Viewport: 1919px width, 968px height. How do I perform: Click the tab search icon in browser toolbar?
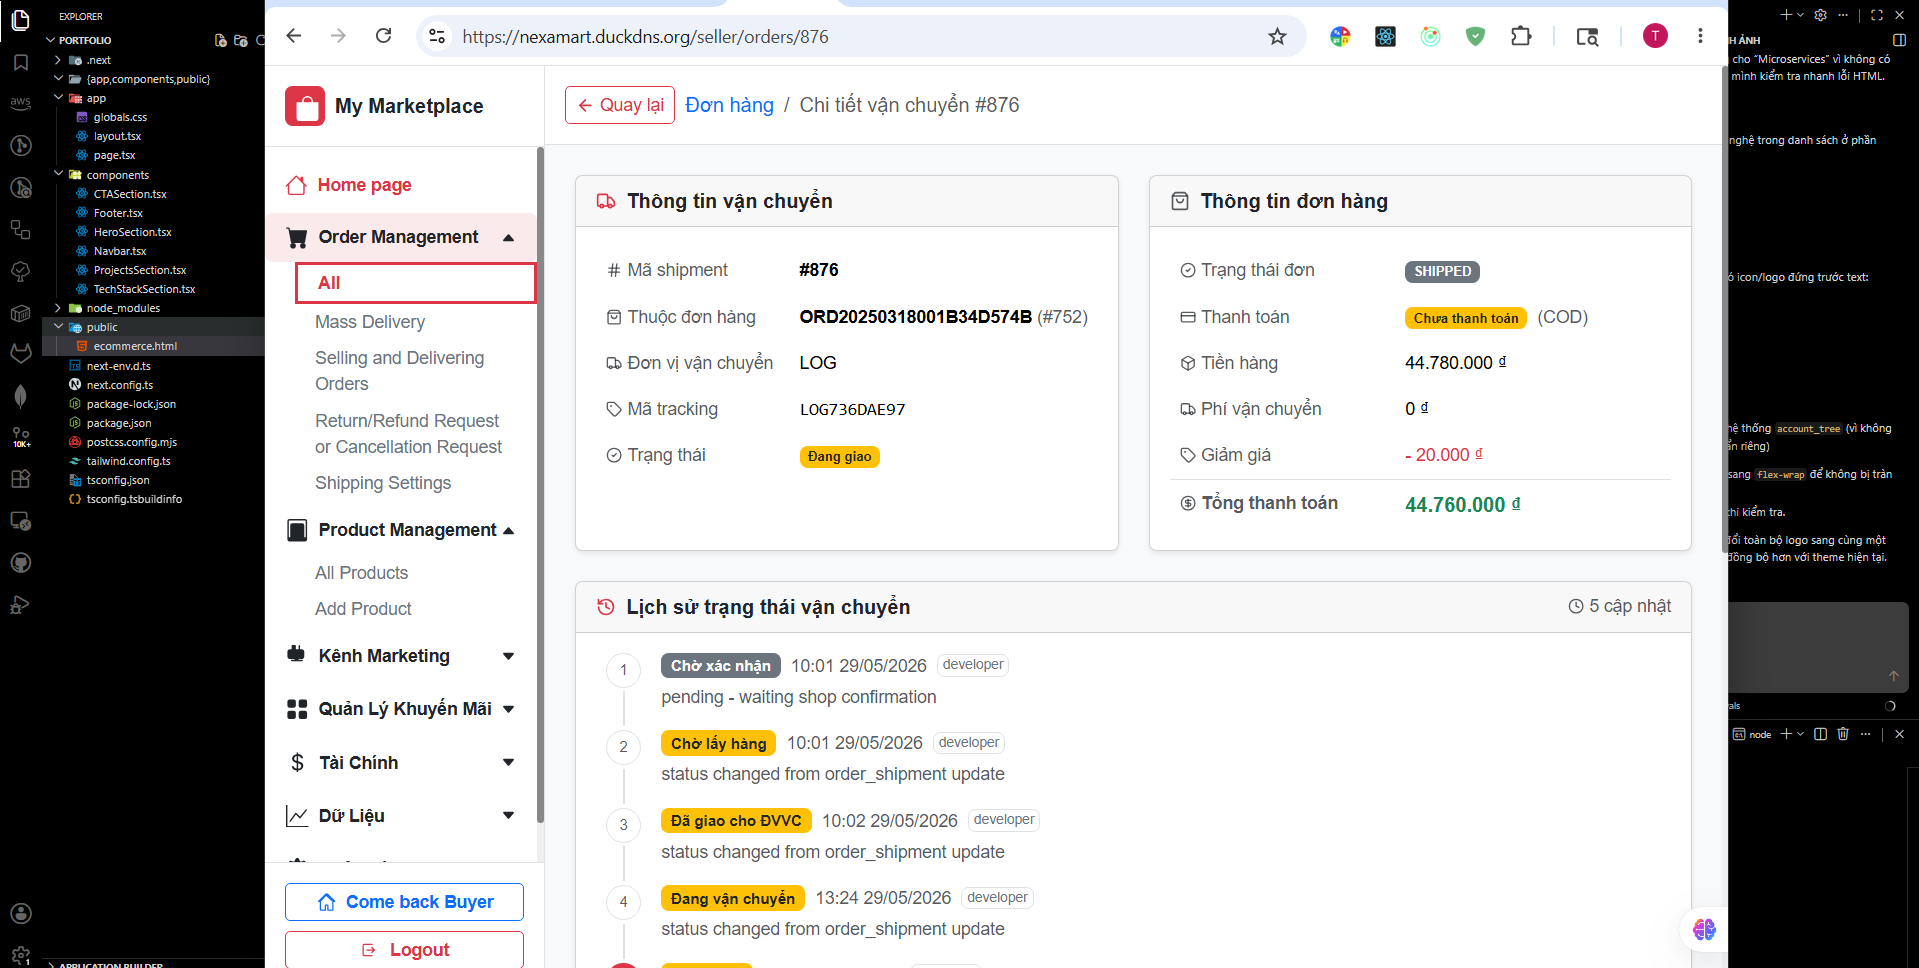point(1587,37)
